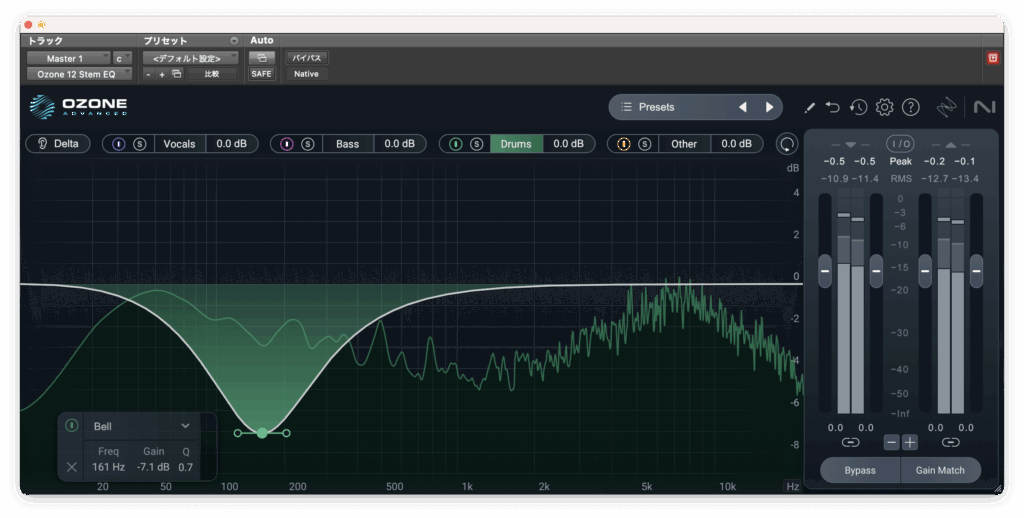The width and height of the screenshot is (1024, 518).
Task: Go to the next preset arrow
Action: coord(769,107)
